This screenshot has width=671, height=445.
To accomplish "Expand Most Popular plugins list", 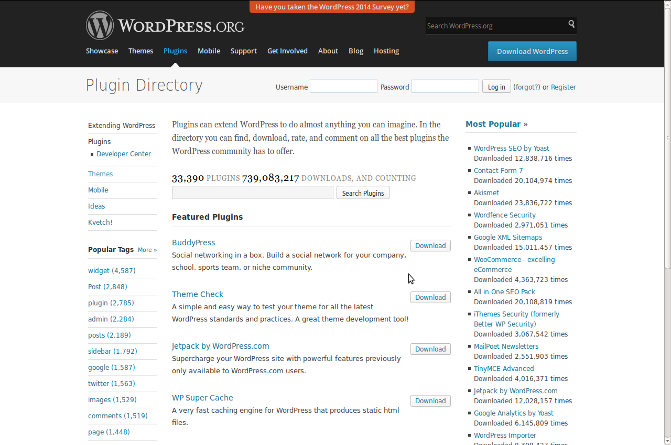I will pos(496,125).
